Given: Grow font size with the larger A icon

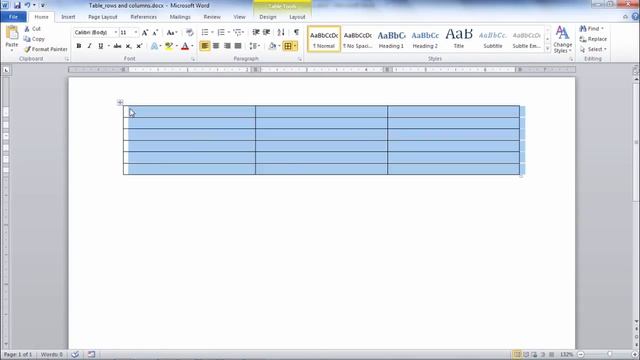Looking at the screenshot, I should coord(145,32).
